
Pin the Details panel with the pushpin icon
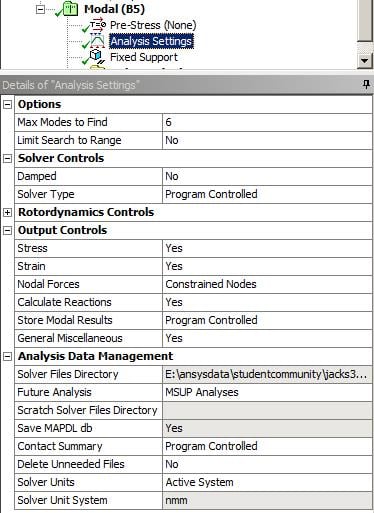[x=366, y=85]
